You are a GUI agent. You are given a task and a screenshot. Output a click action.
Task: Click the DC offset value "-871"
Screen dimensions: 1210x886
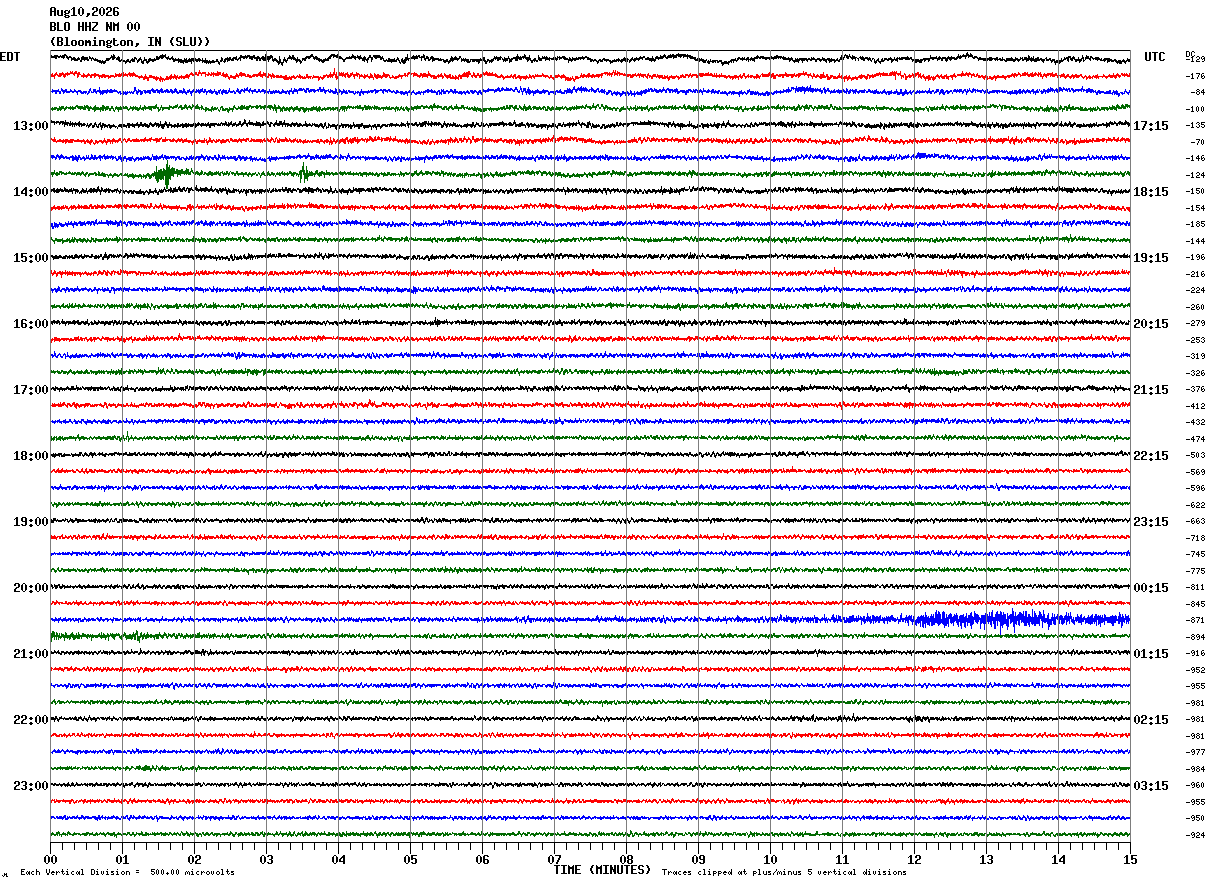(1195, 621)
